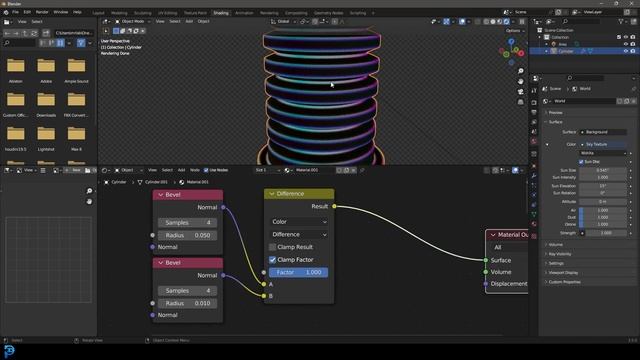This screenshot has width=640, height=360.
Task: Open Color data type dropdown in Difference node
Action: 299,222
